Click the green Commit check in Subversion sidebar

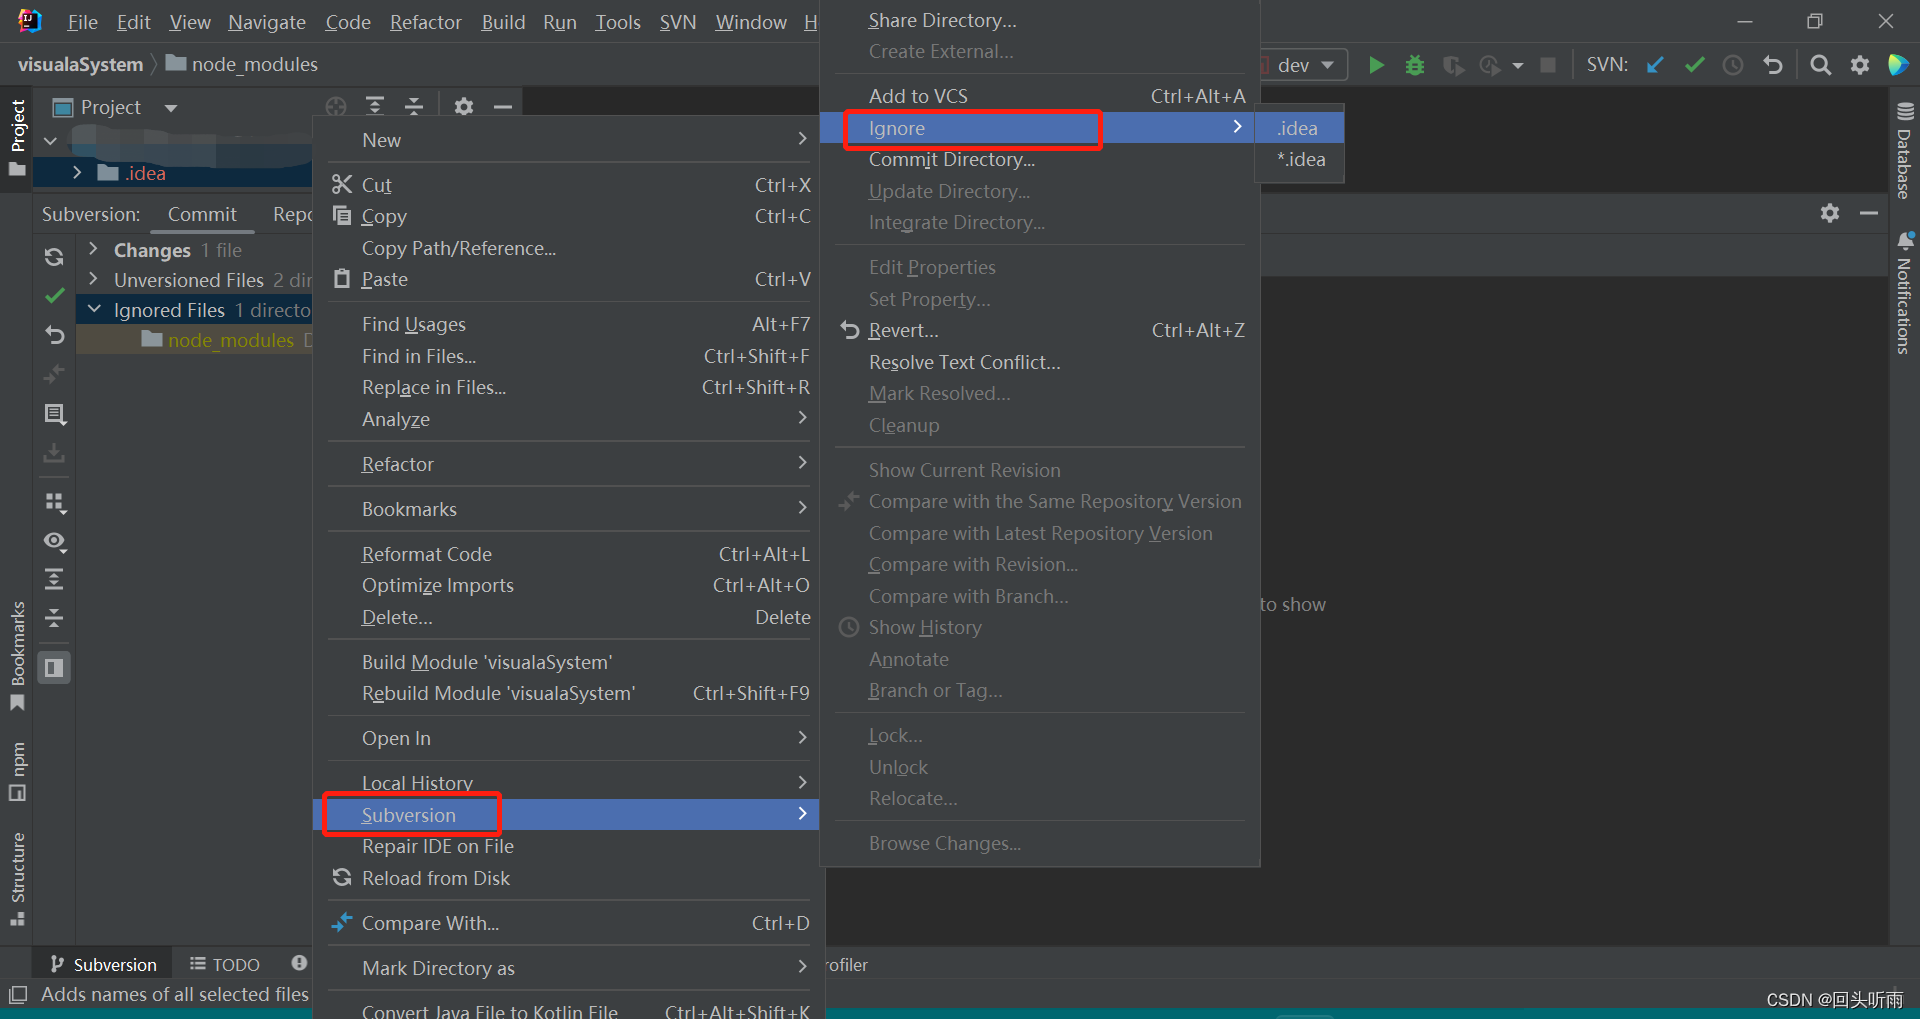(x=54, y=296)
